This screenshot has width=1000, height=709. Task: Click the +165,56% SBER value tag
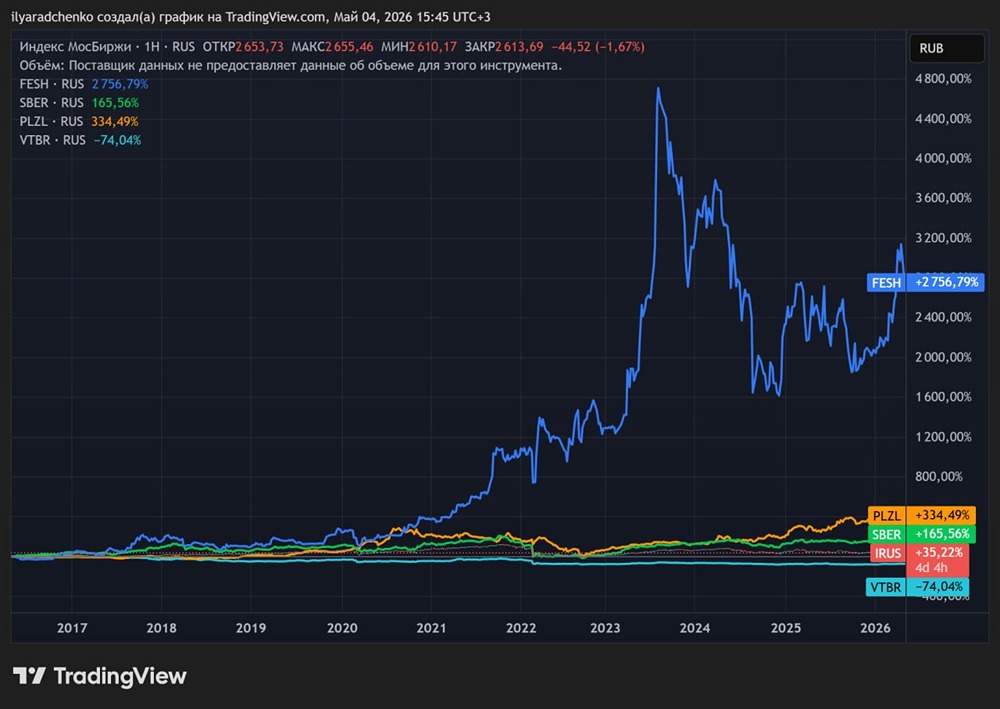(941, 534)
